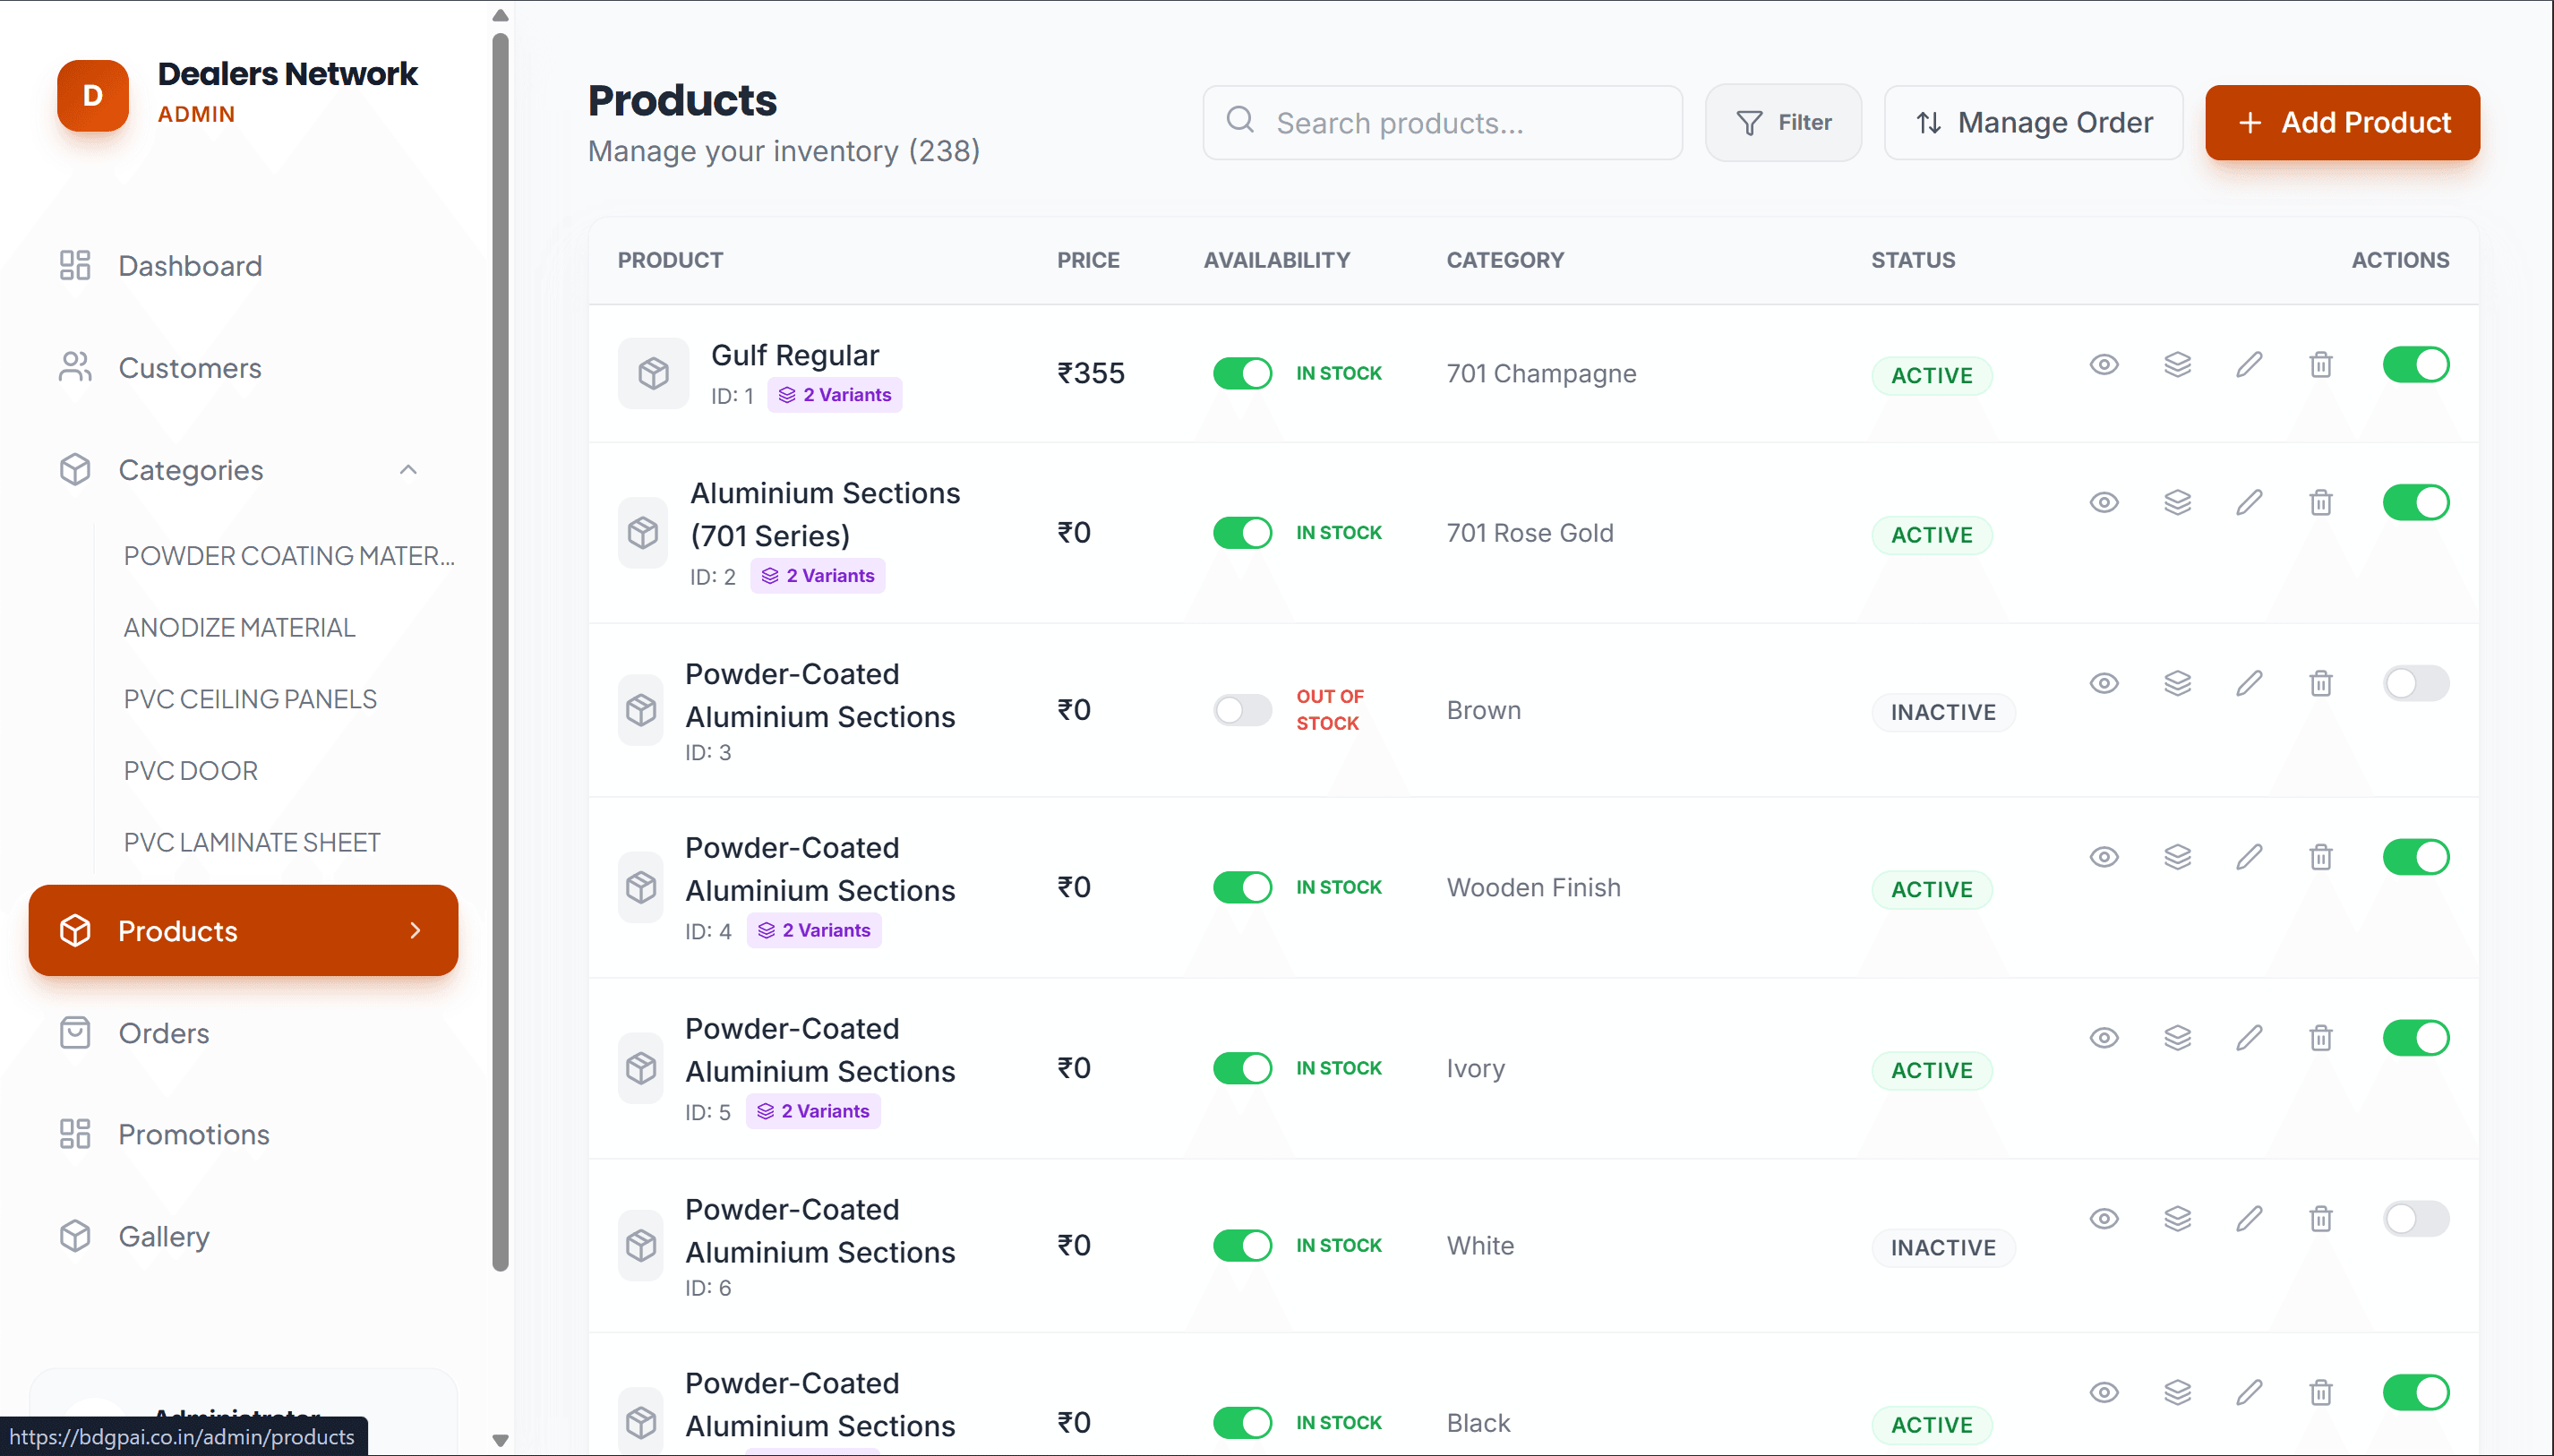Edit the Powder-Coated Aluminium Sections with ID 3
2554x1456 pixels.
click(2249, 683)
